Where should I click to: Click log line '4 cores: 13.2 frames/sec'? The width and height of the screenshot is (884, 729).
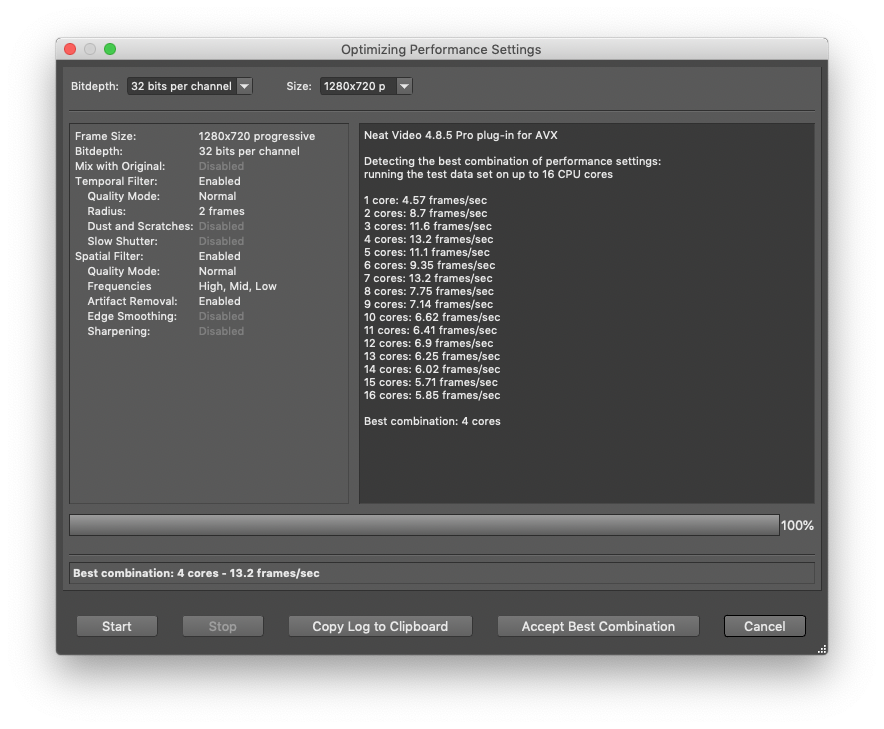428,239
